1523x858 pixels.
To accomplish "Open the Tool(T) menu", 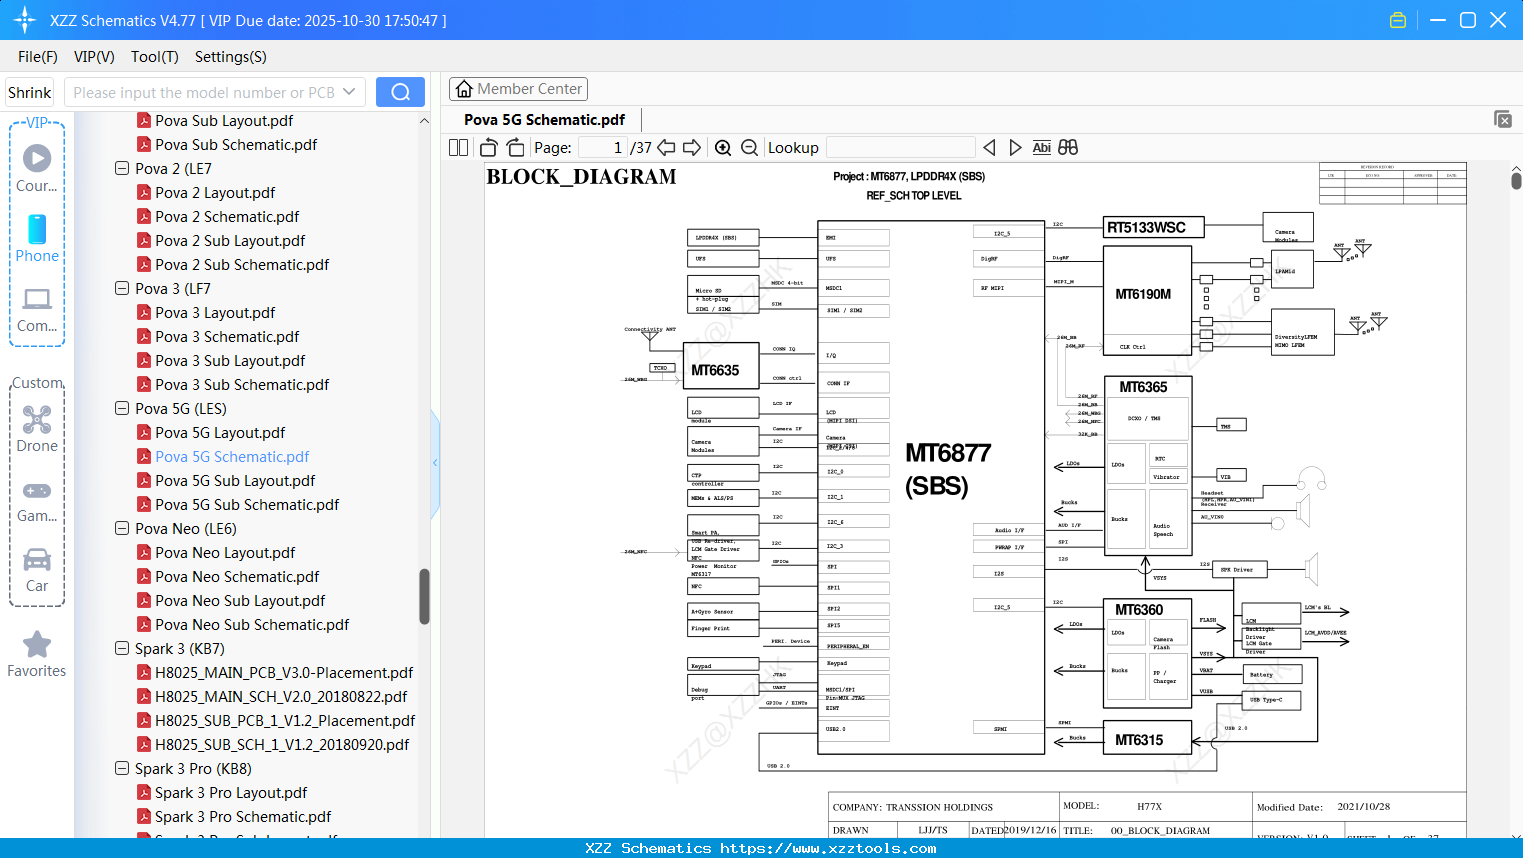I will [x=154, y=57].
